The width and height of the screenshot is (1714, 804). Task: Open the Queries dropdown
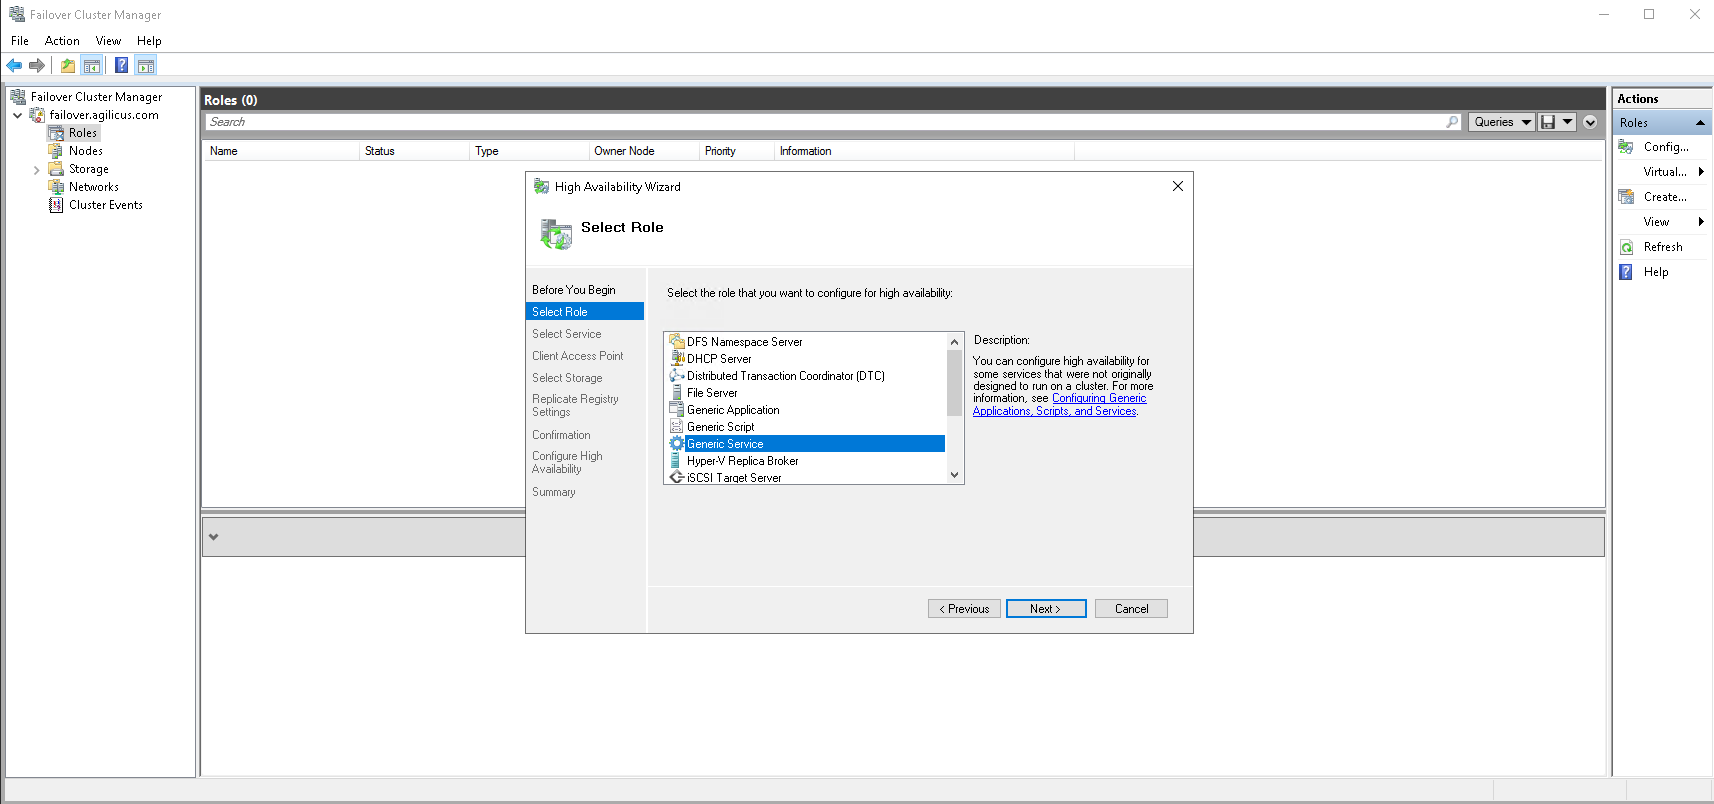pos(1502,122)
